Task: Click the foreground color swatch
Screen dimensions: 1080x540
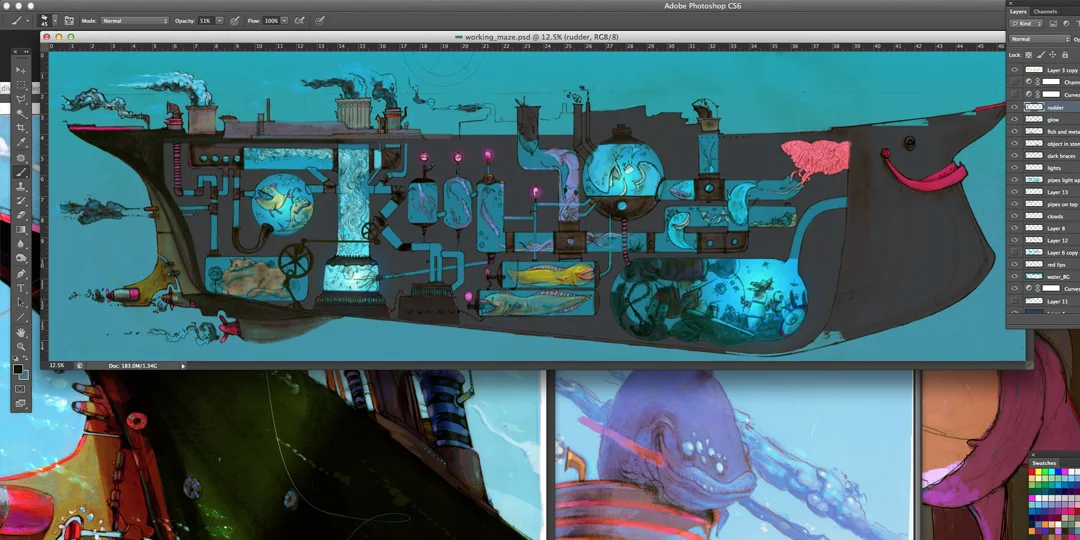Action: [18, 369]
